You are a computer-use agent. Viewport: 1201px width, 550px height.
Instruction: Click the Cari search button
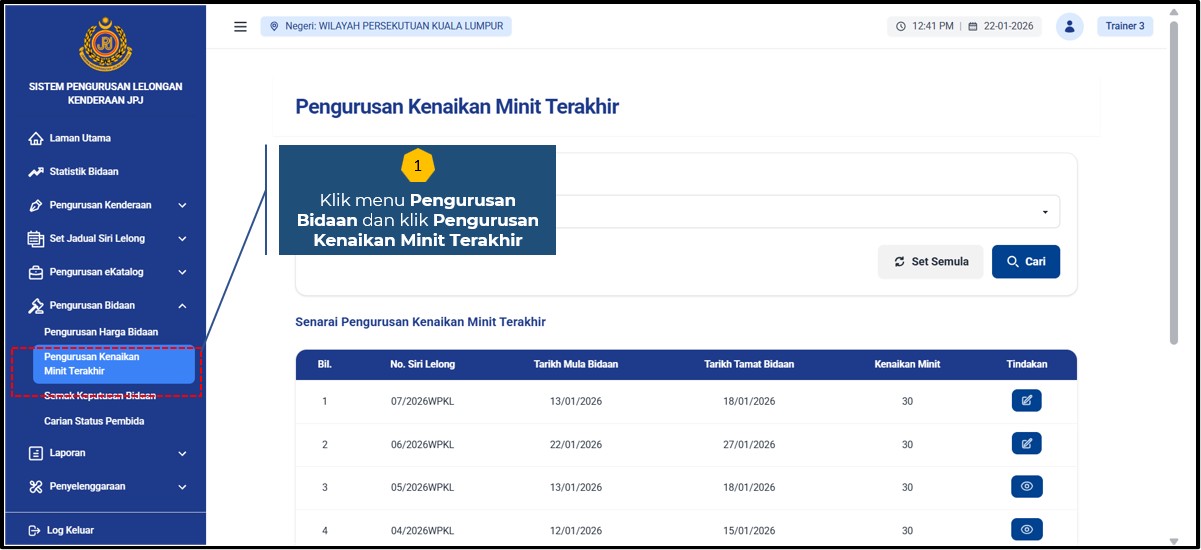coord(1025,262)
